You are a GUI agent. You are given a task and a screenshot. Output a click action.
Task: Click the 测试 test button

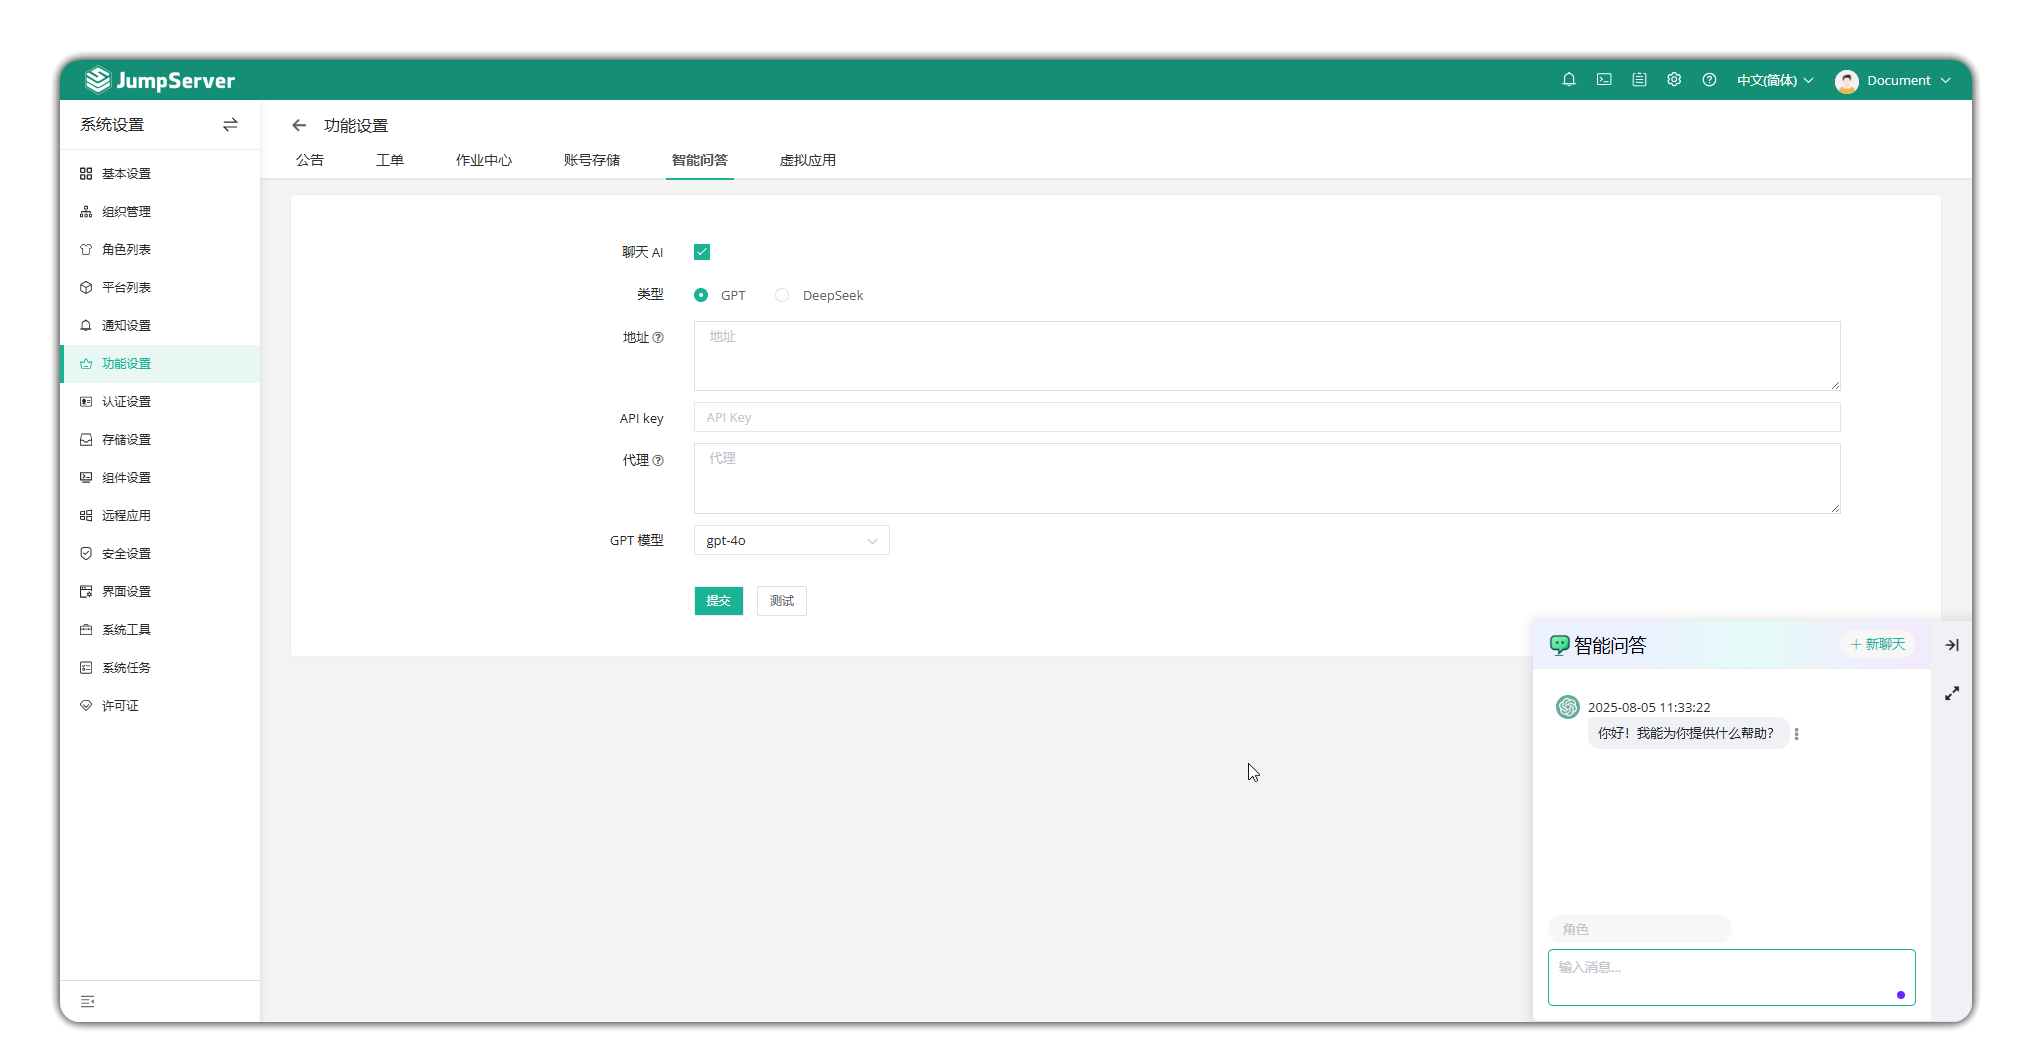click(x=782, y=601)
